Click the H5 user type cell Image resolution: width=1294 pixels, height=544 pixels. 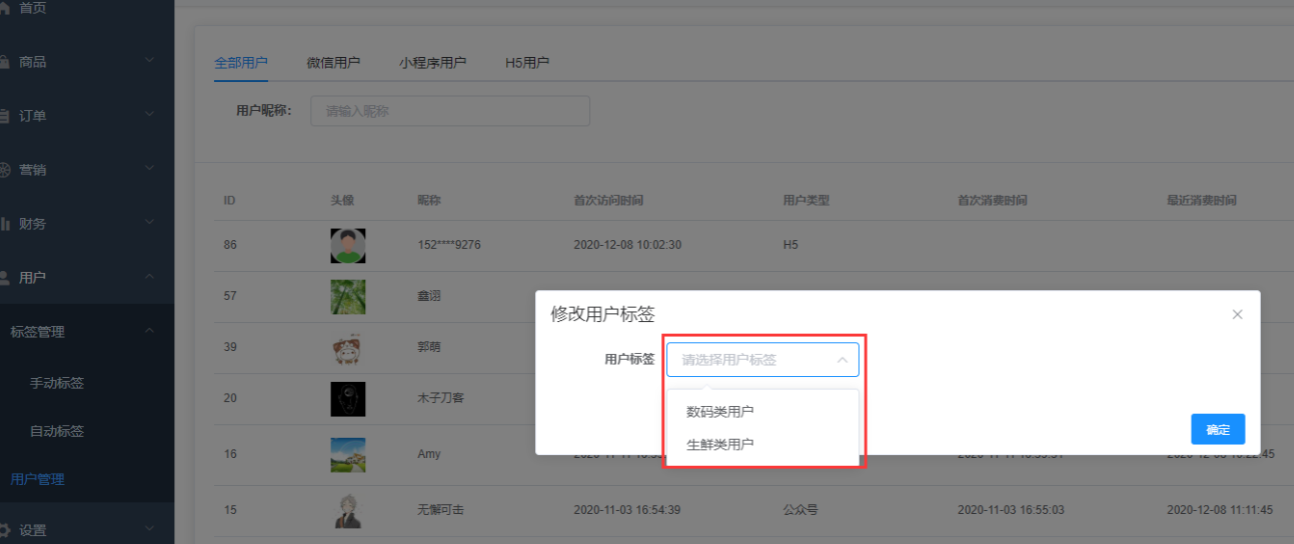pyautogui.click(x=790, y=245)
